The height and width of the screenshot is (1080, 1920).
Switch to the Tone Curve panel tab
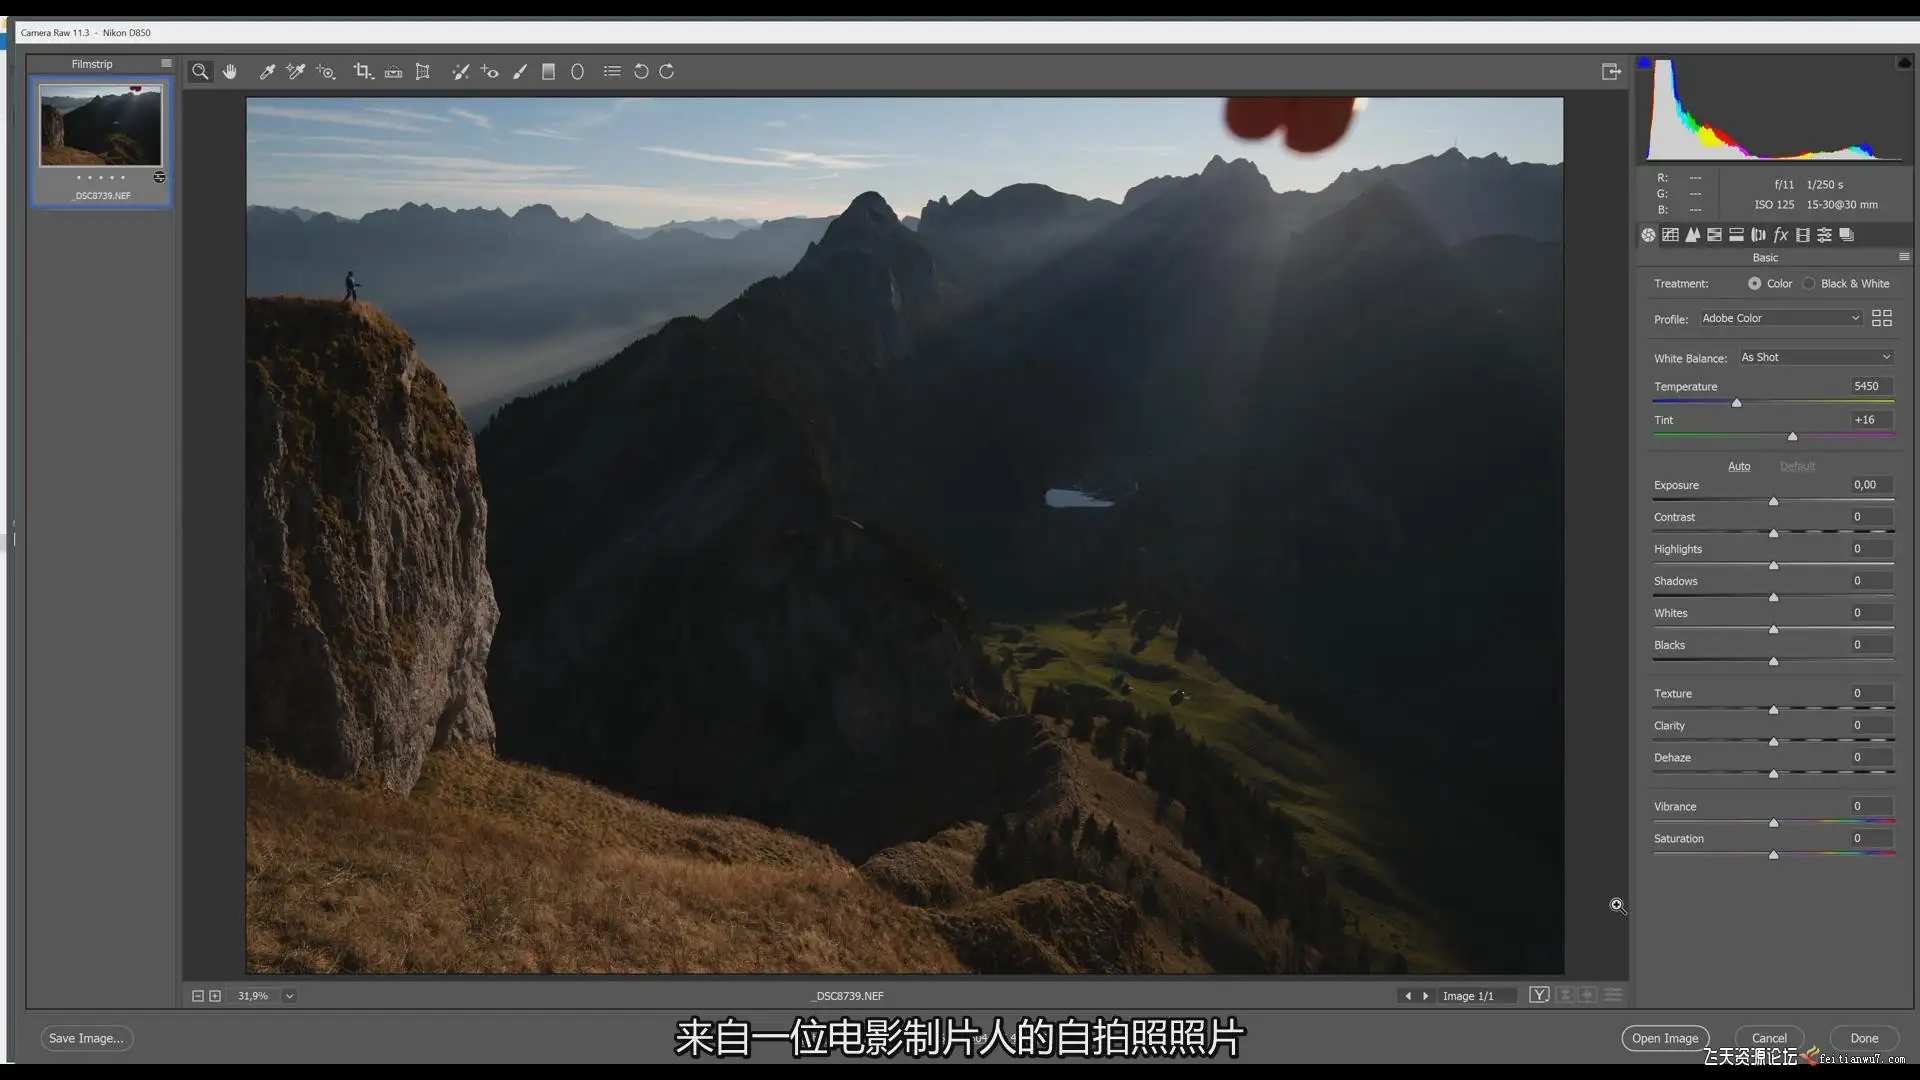[x=1670, y=235]
